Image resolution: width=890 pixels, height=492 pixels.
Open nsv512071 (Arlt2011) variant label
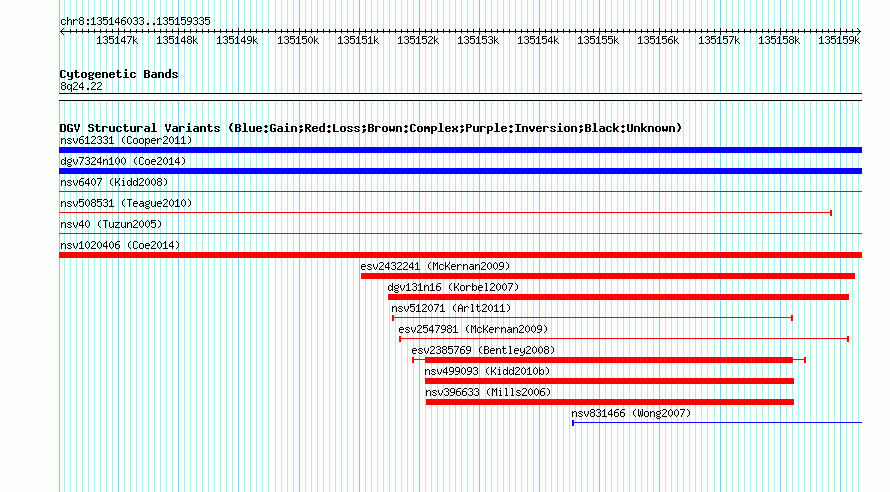pyautogui.click(x=451, y=308)
